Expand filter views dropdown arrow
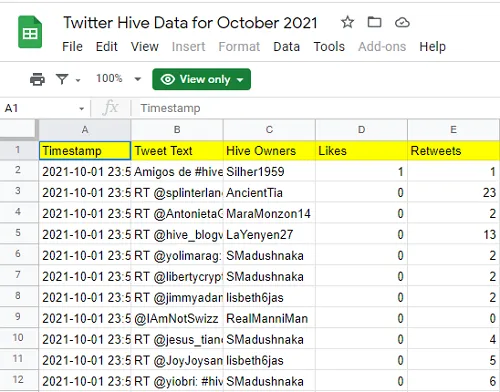The image size is (500, 392). pos(78,80)
